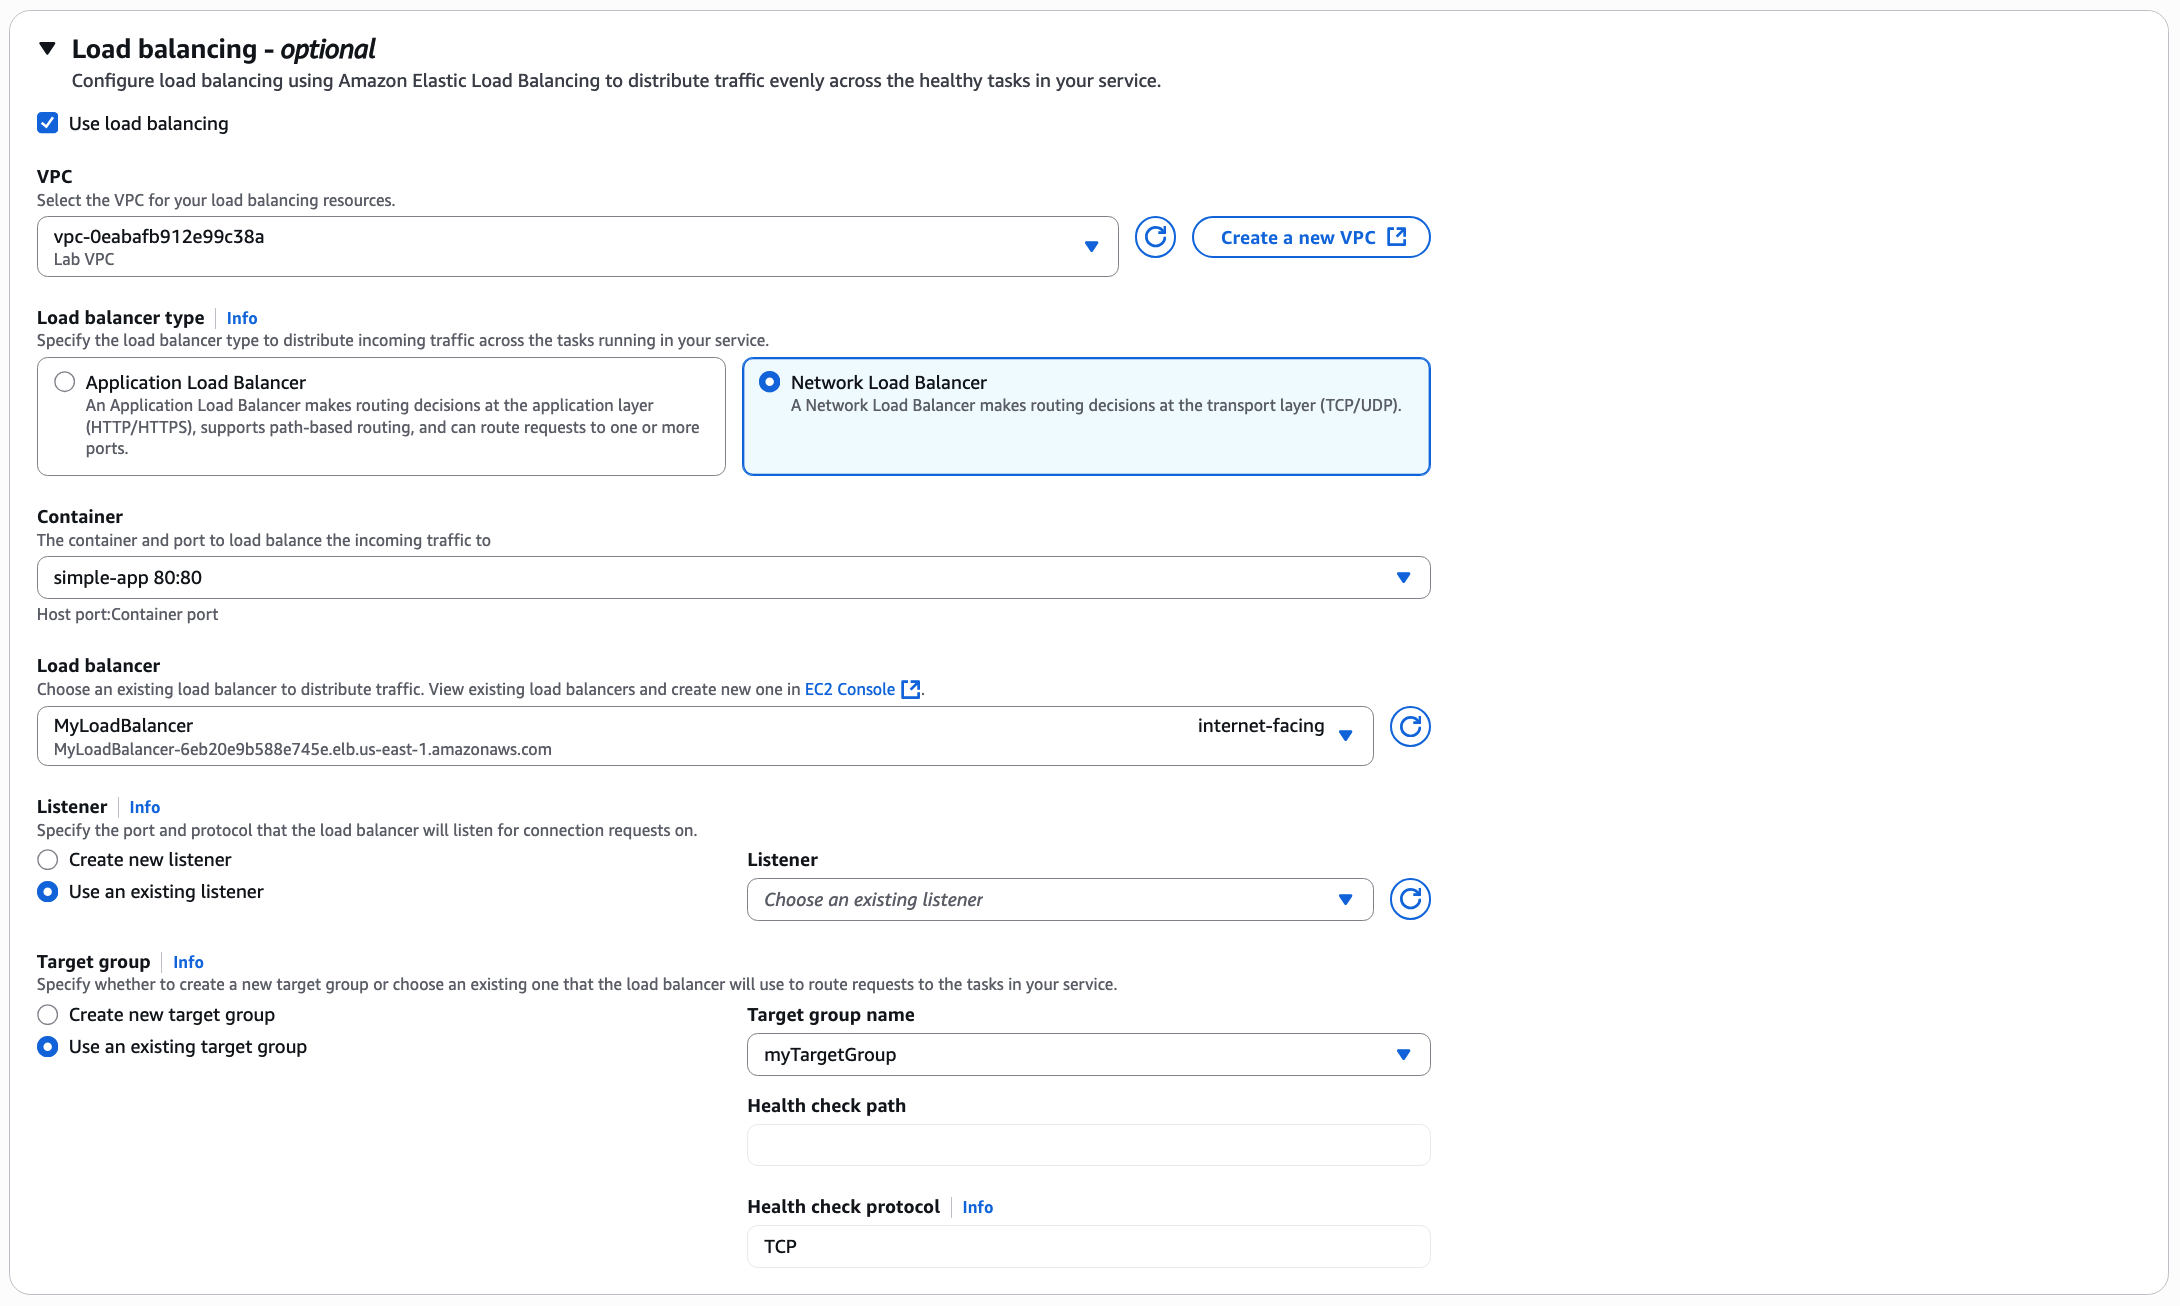The width and height of the screenshot is (2180, 1306).
Task: Click the refresh icon next to VPC dropdown
Action: [x=1155, y=237]
